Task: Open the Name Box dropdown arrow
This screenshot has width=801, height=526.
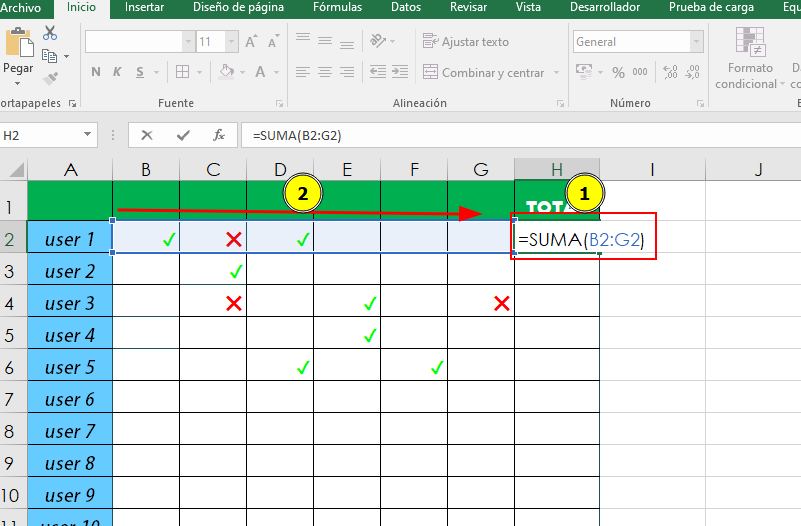Action: (89, 135)
